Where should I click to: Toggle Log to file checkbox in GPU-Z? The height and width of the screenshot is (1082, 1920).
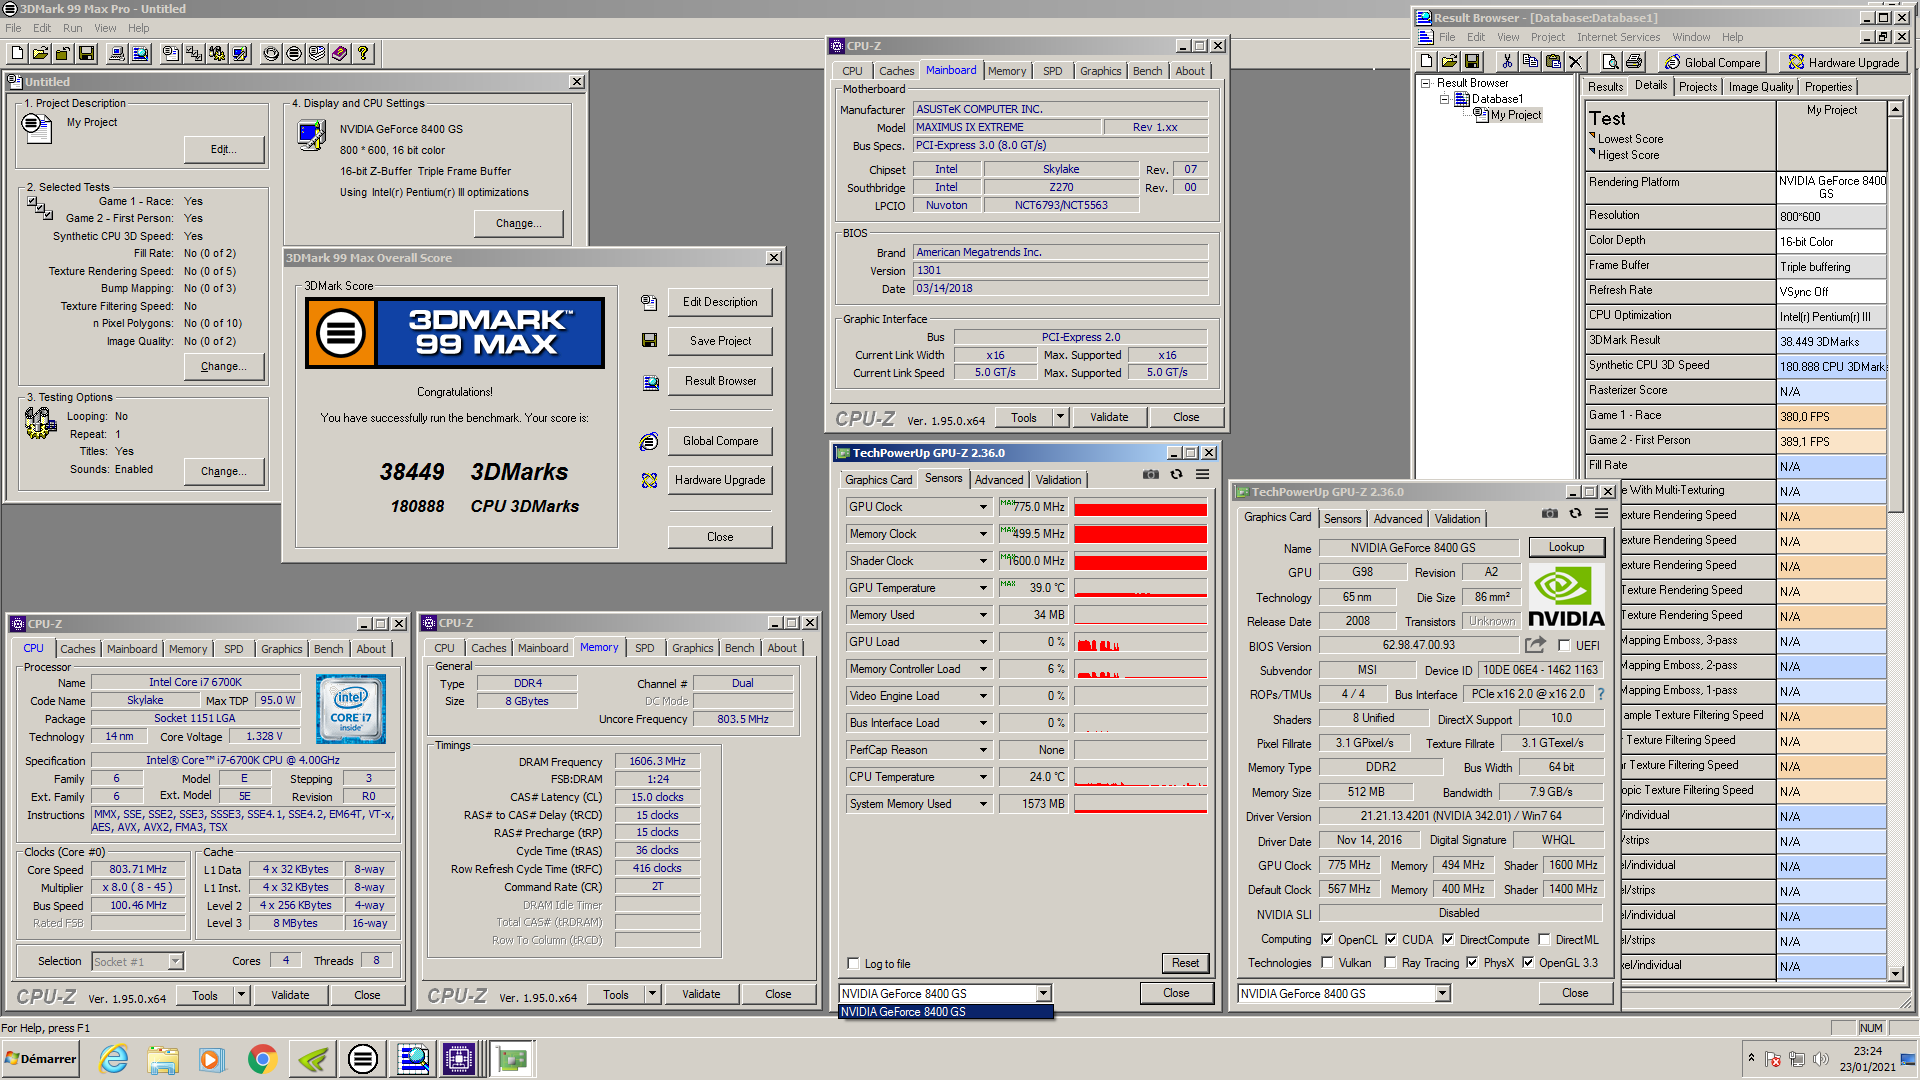click(853, 964)
